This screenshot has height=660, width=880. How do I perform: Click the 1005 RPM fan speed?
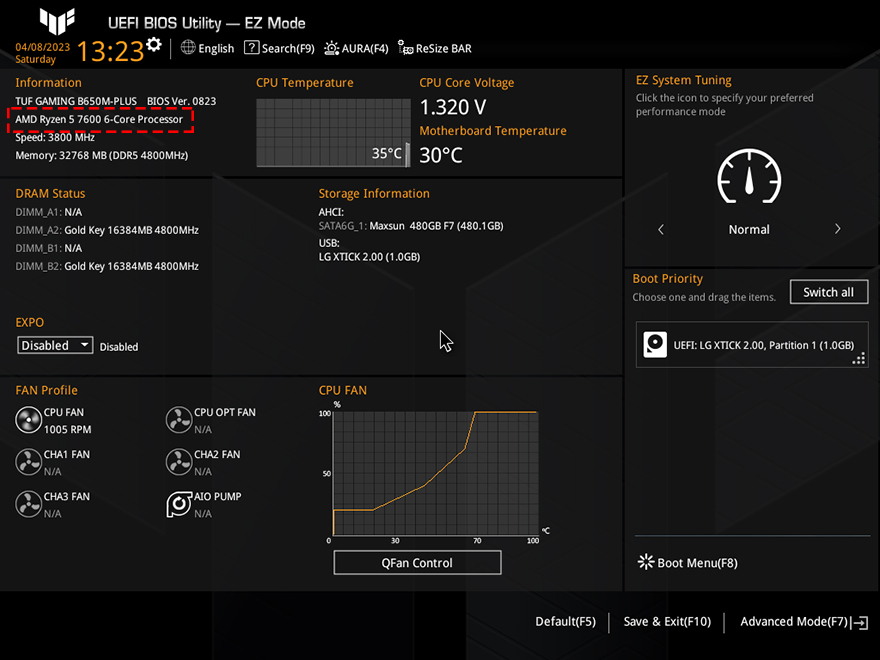pos(67,429)
